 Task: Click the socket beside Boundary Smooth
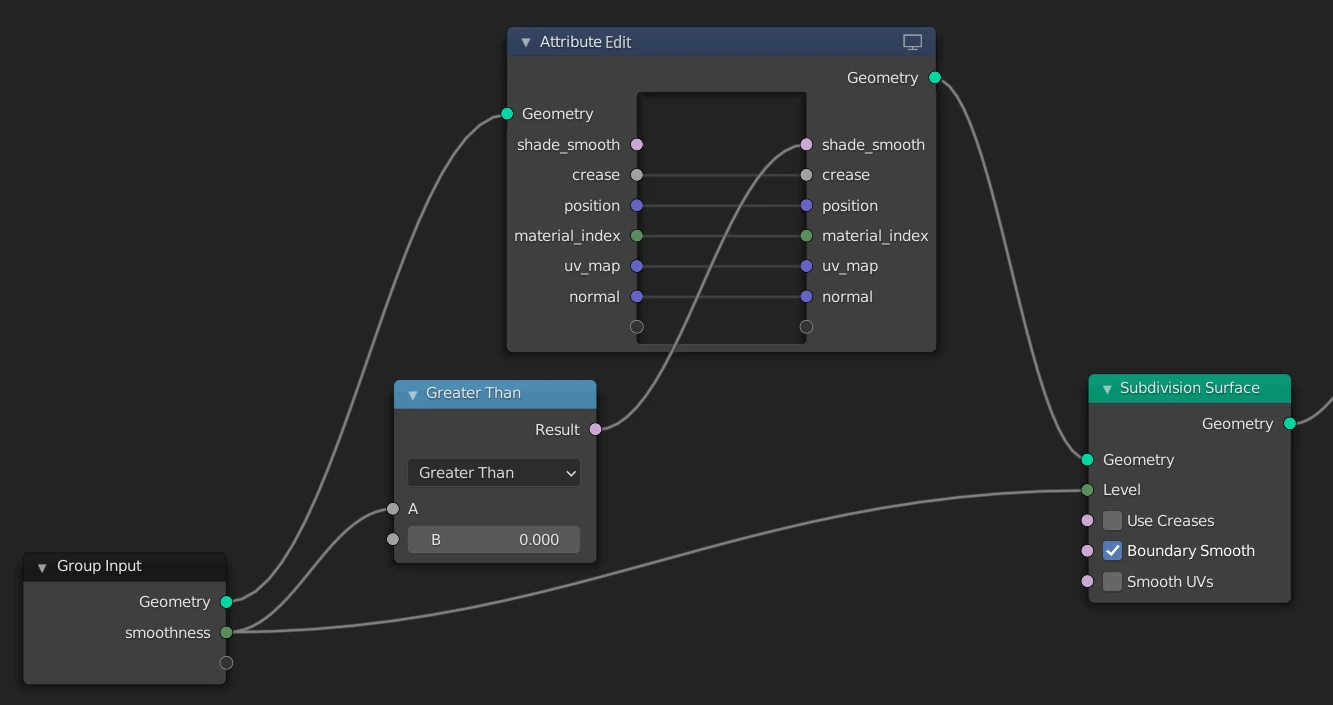(1087, 551)
